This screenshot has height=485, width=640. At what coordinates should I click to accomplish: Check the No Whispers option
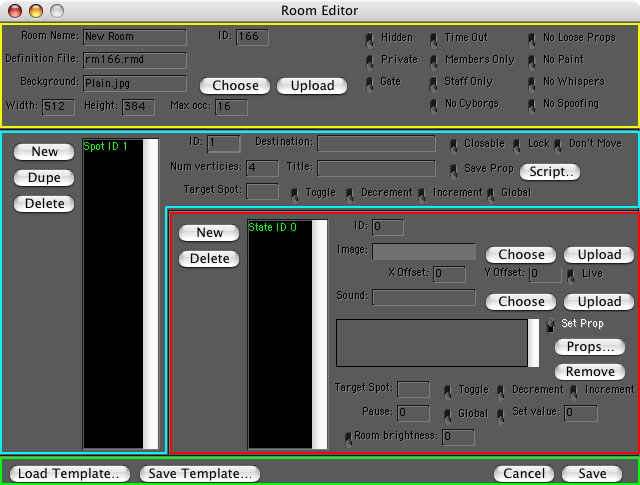[x=532, y=82]
